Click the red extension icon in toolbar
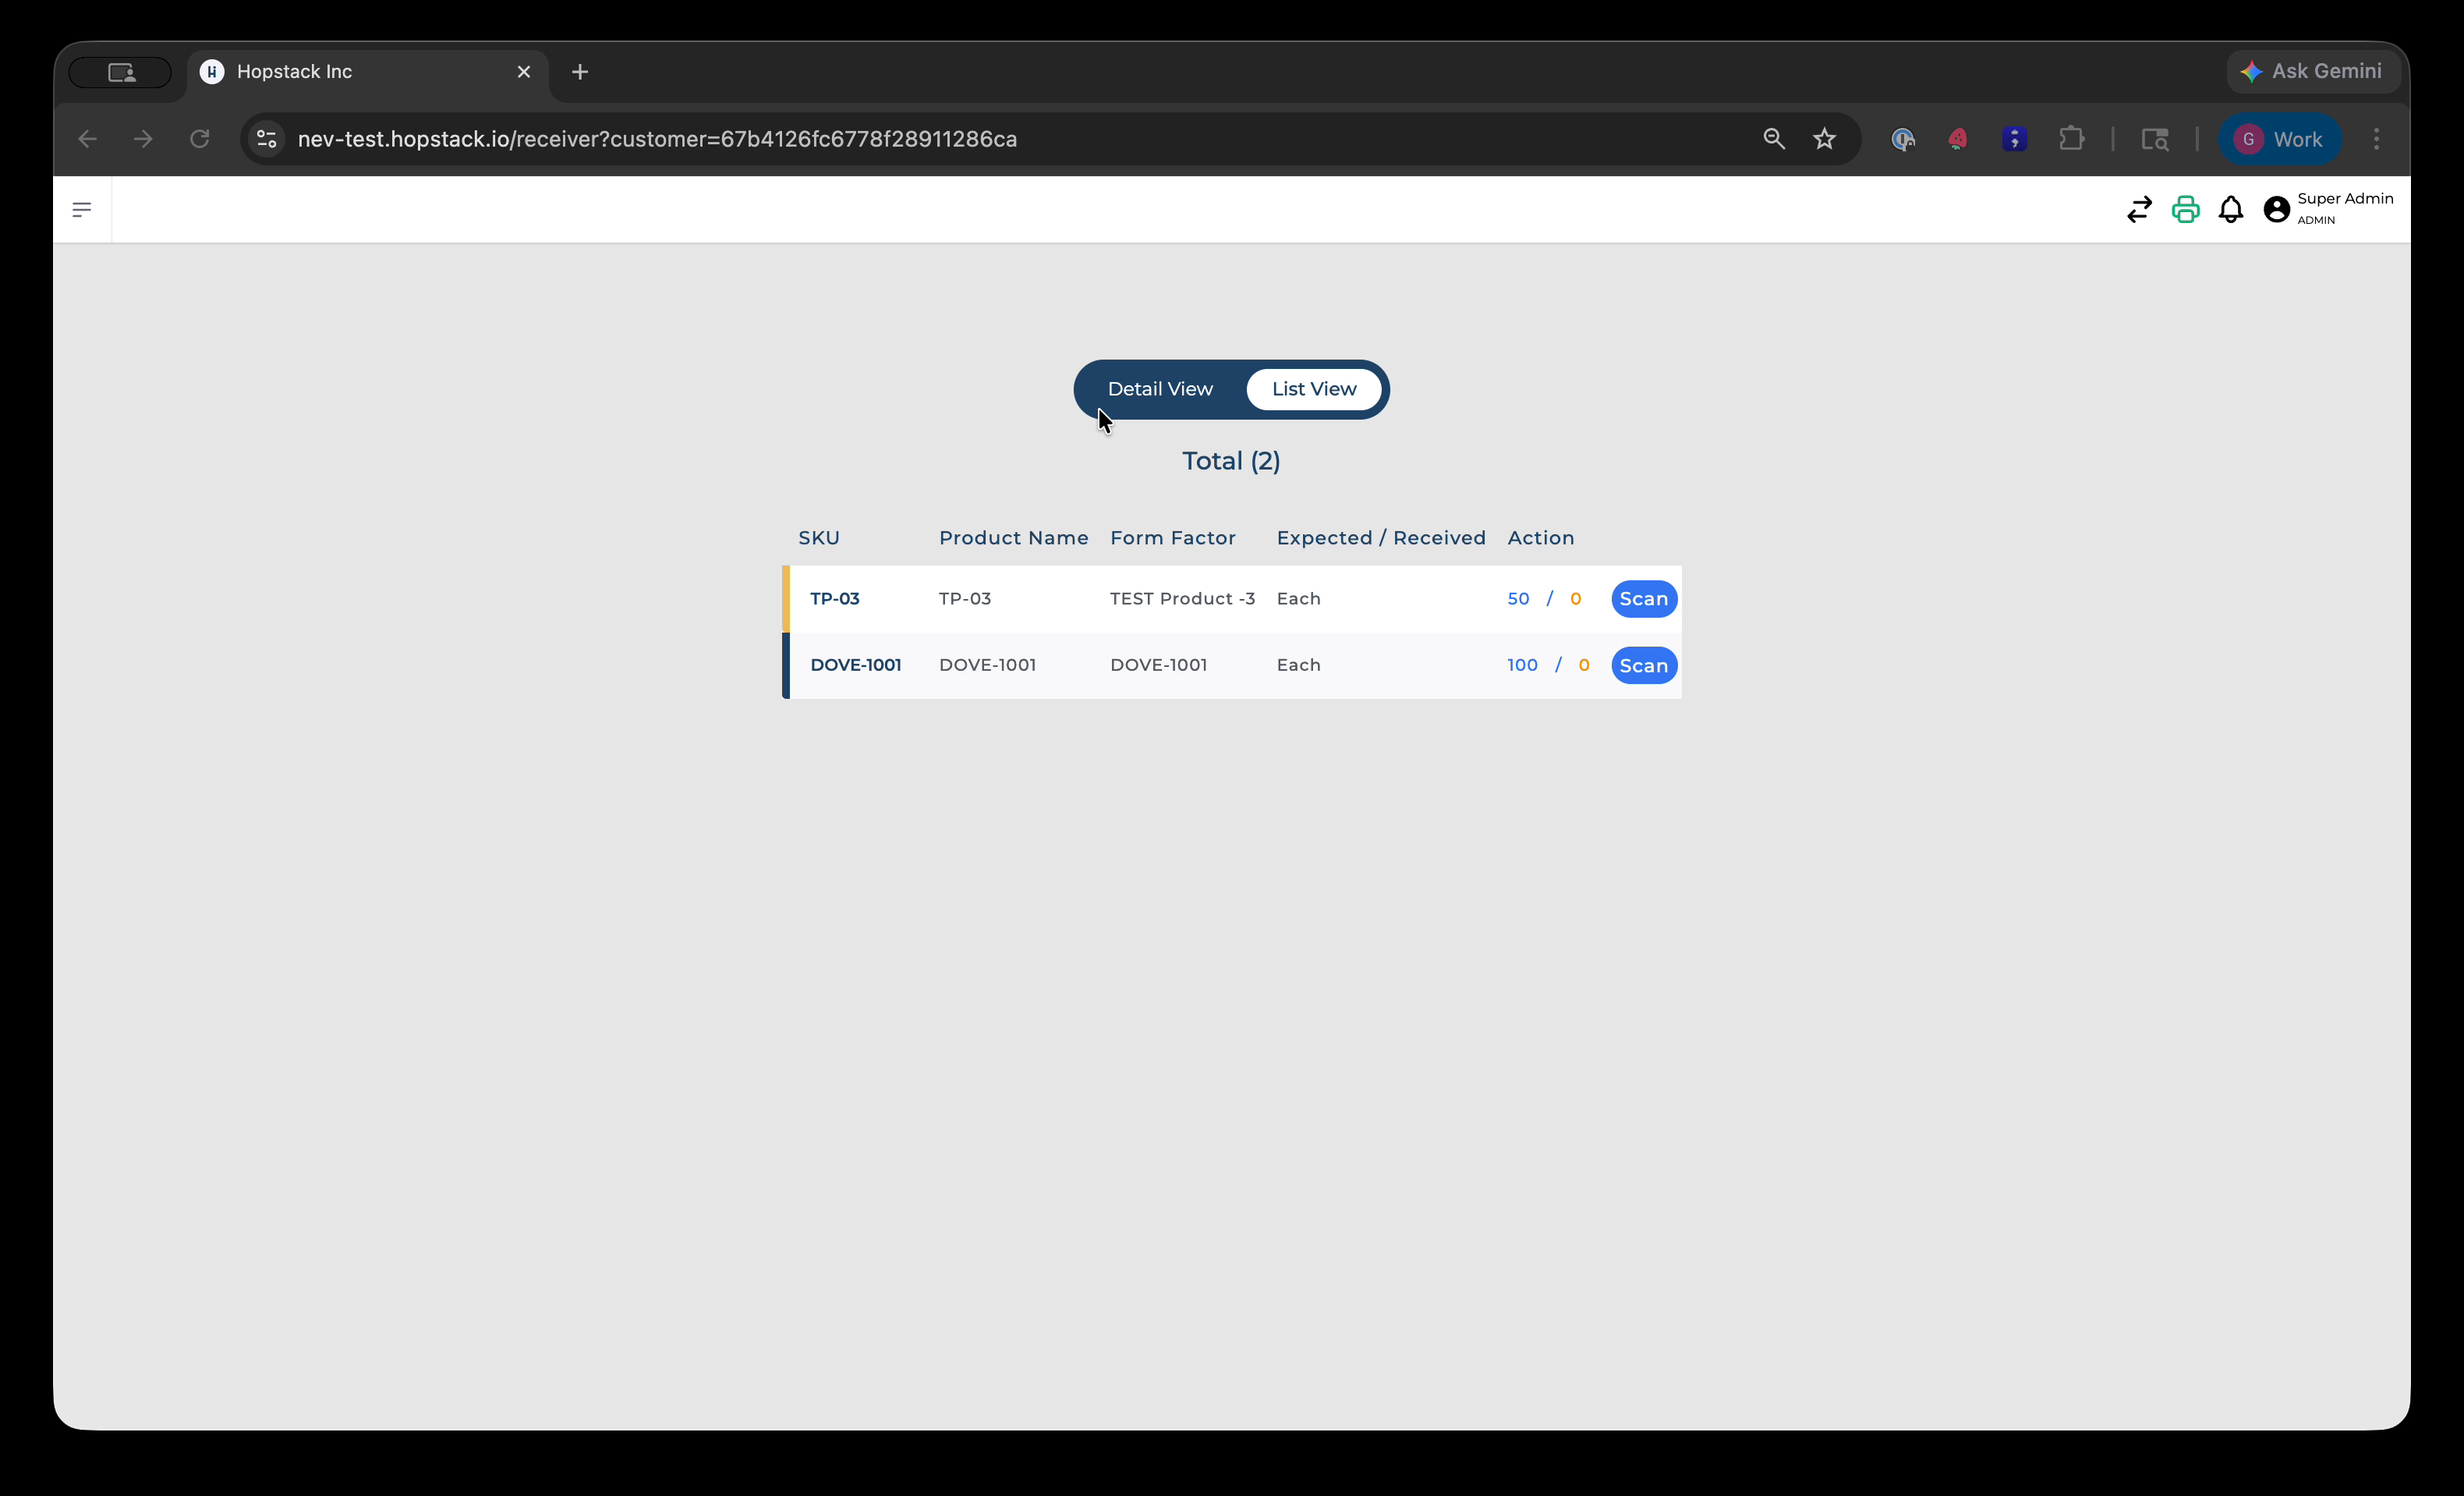 point(1958,139)
